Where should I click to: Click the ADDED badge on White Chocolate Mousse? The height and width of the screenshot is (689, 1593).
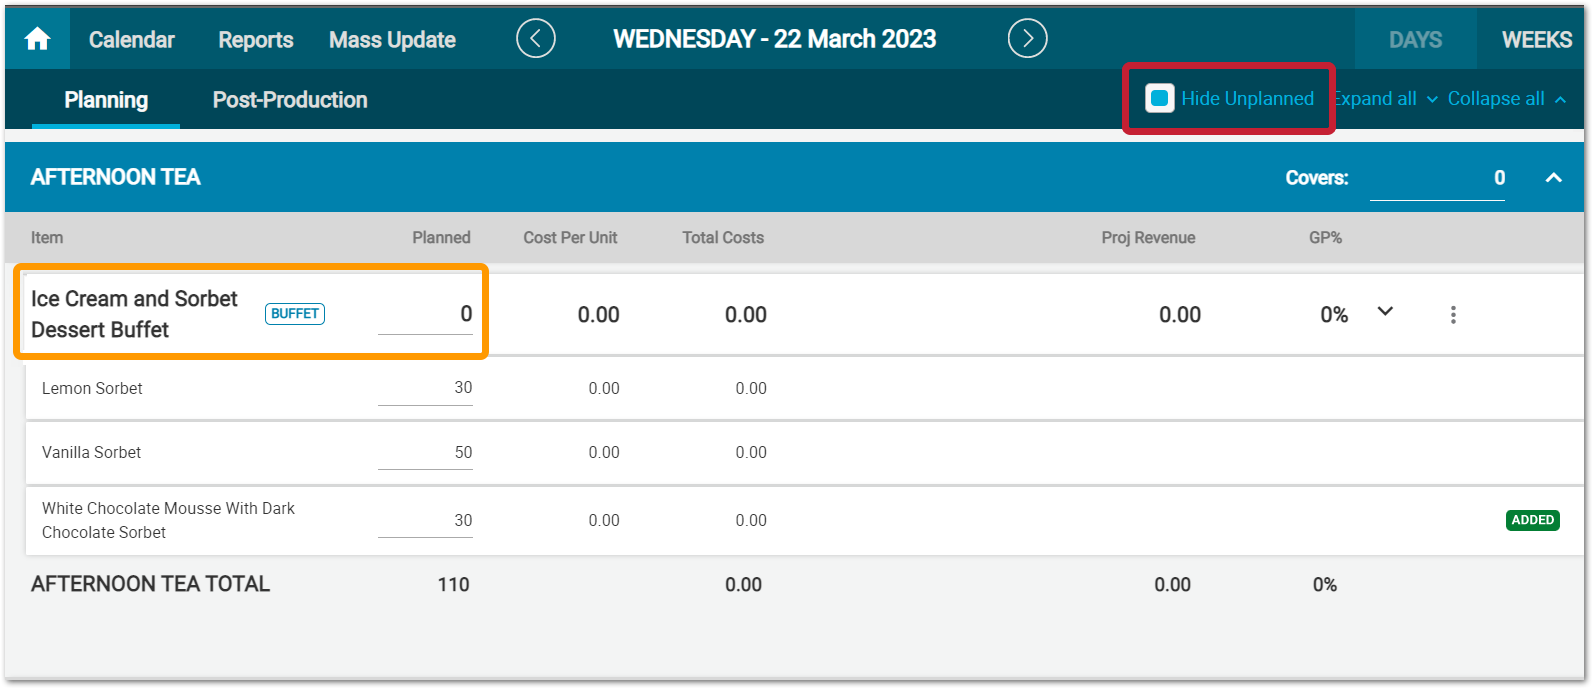(x=1532, y=520)
